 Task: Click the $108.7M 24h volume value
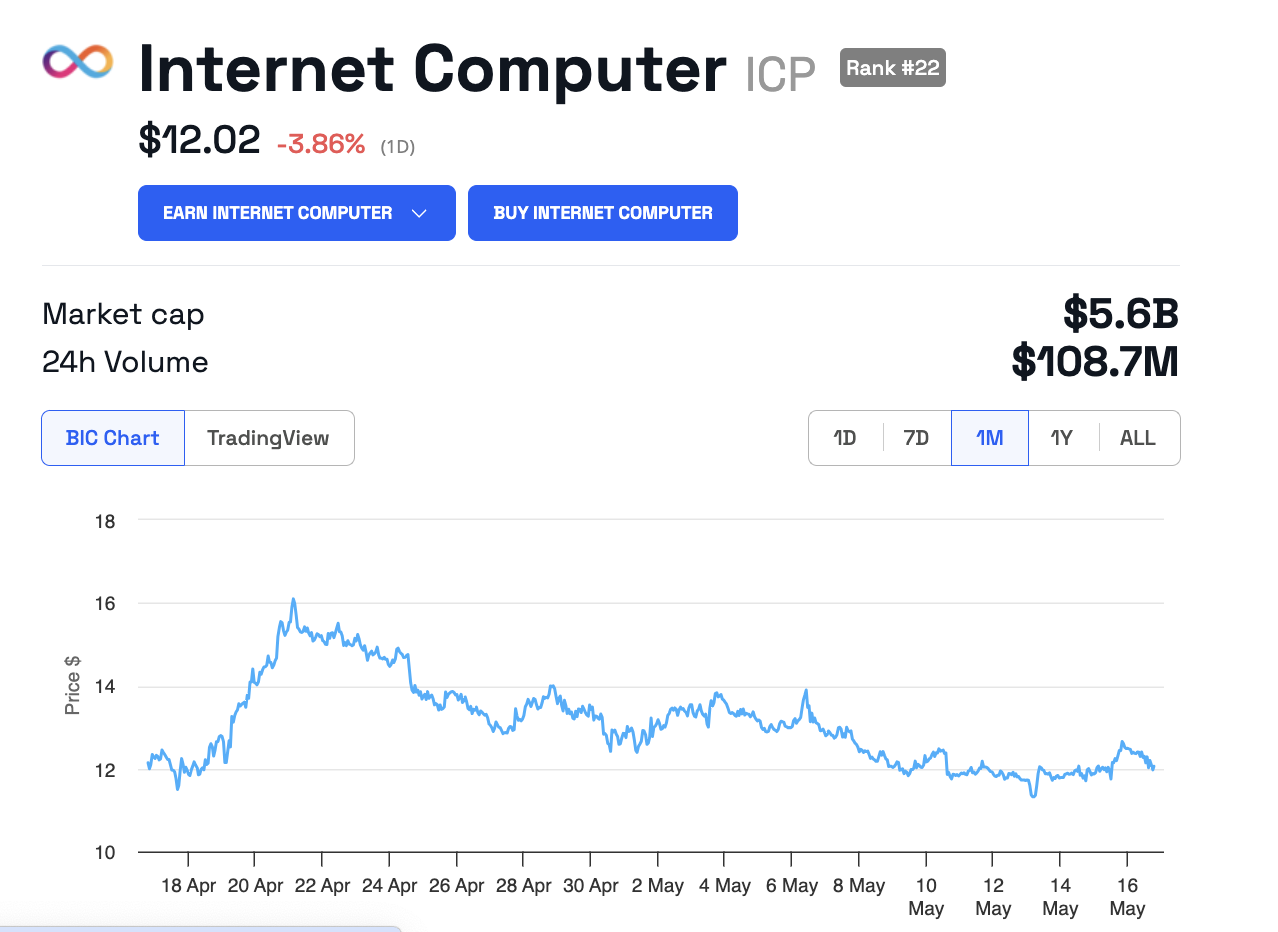(1095, 362)
